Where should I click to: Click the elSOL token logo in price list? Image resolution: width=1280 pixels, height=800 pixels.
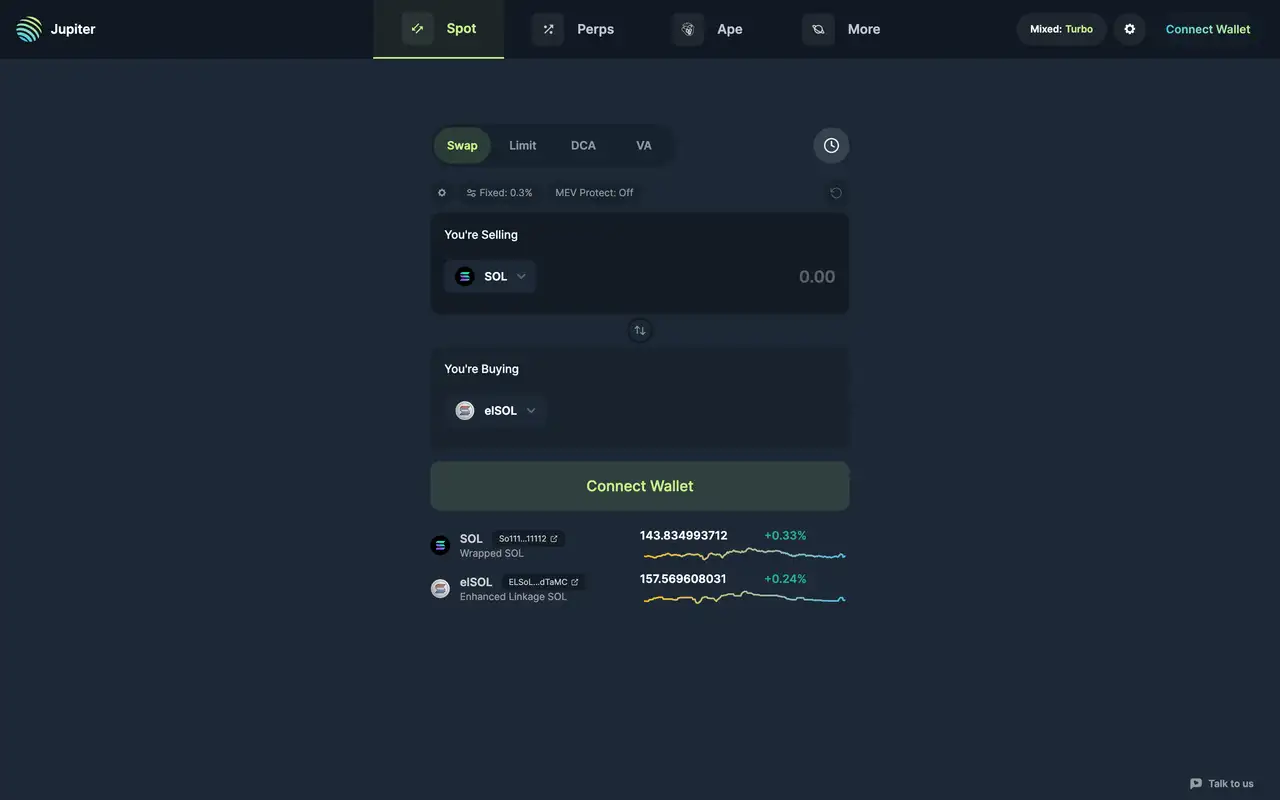click(440, 588)
